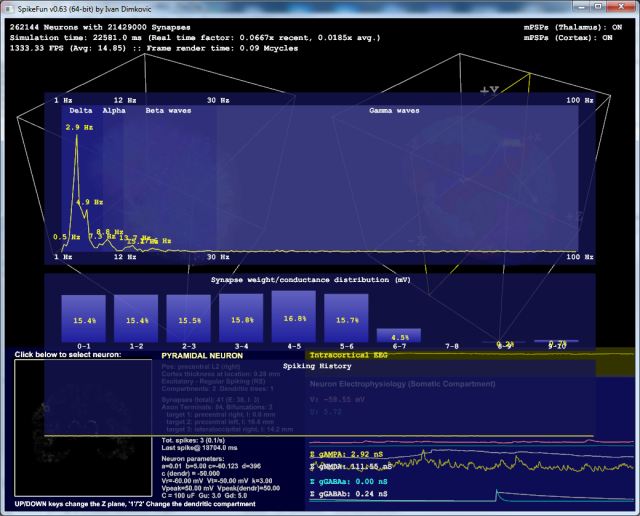Minimize the SpikeFun window
The width and height of the screenshot is (640, 516).
(x=580, y=6)
